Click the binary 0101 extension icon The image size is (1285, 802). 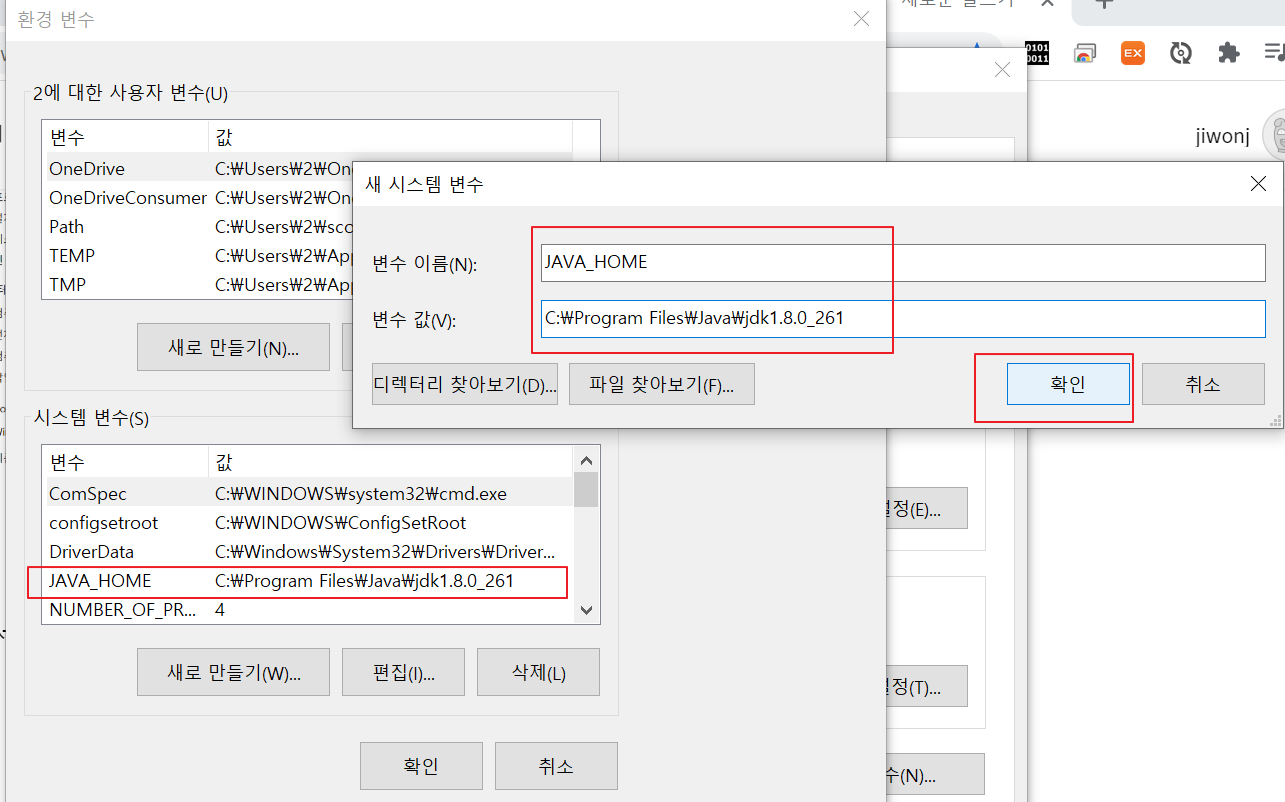[x=1038, y=53]
